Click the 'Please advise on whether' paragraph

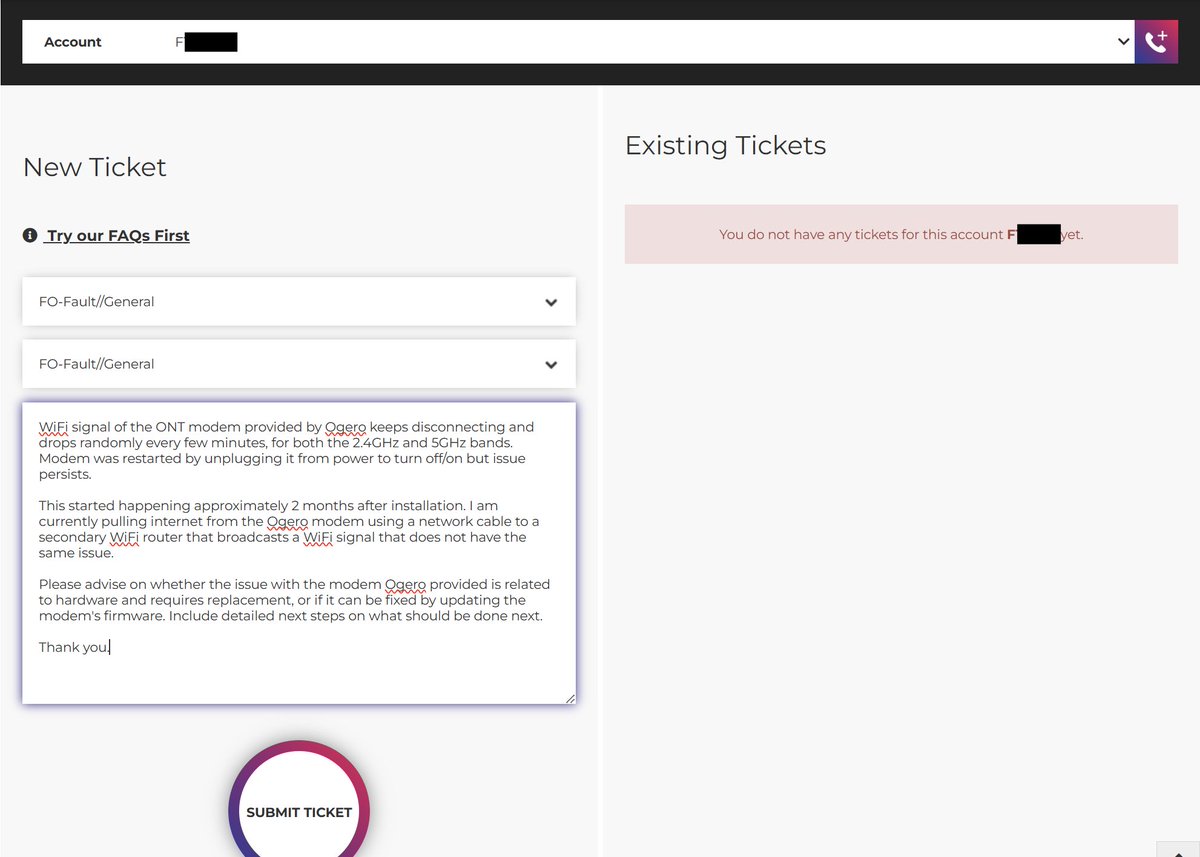pos(295,600)
